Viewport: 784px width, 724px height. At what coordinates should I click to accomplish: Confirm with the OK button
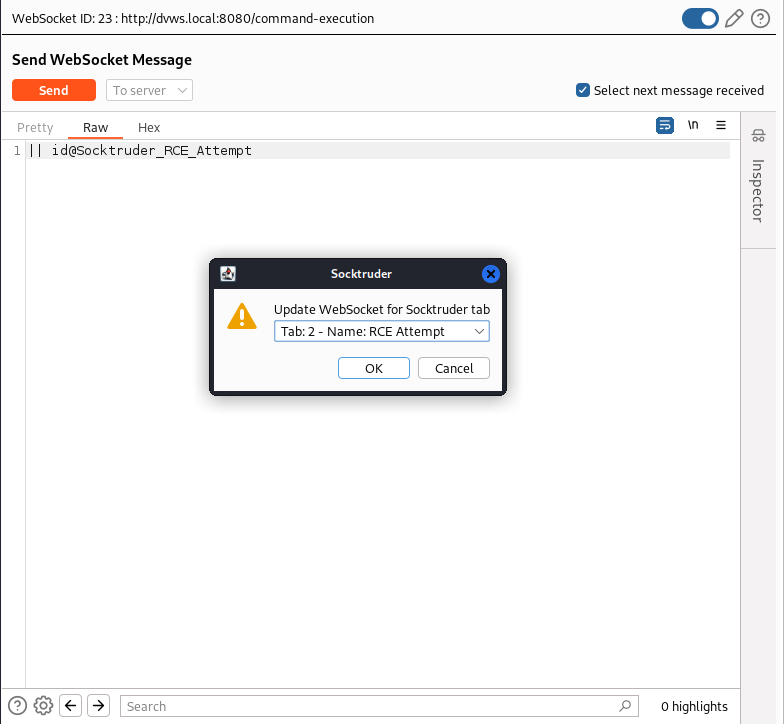(374, 368)
